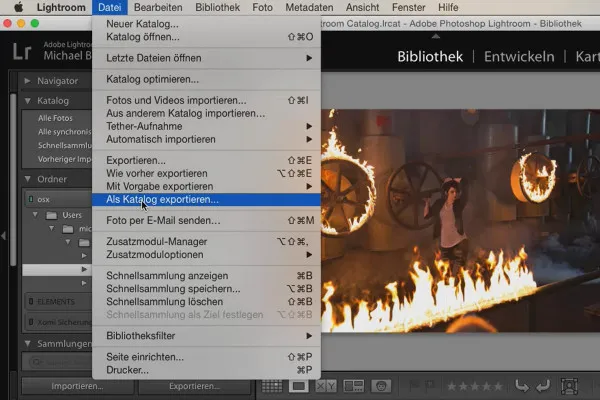
Task: Select Alle Fotos in Katalog
Action: click(x=57, y=118)
